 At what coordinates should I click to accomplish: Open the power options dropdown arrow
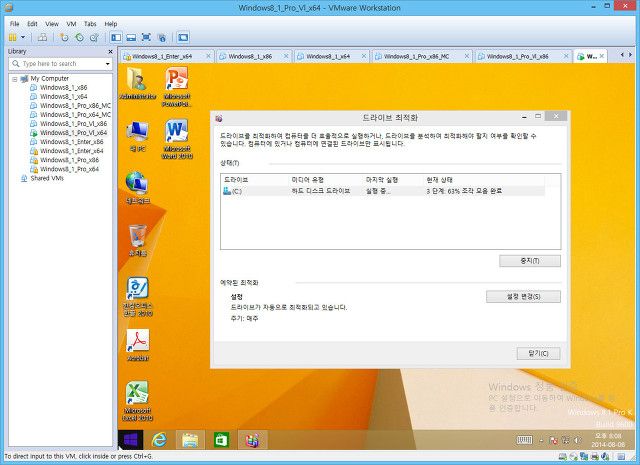coord(23,38)
